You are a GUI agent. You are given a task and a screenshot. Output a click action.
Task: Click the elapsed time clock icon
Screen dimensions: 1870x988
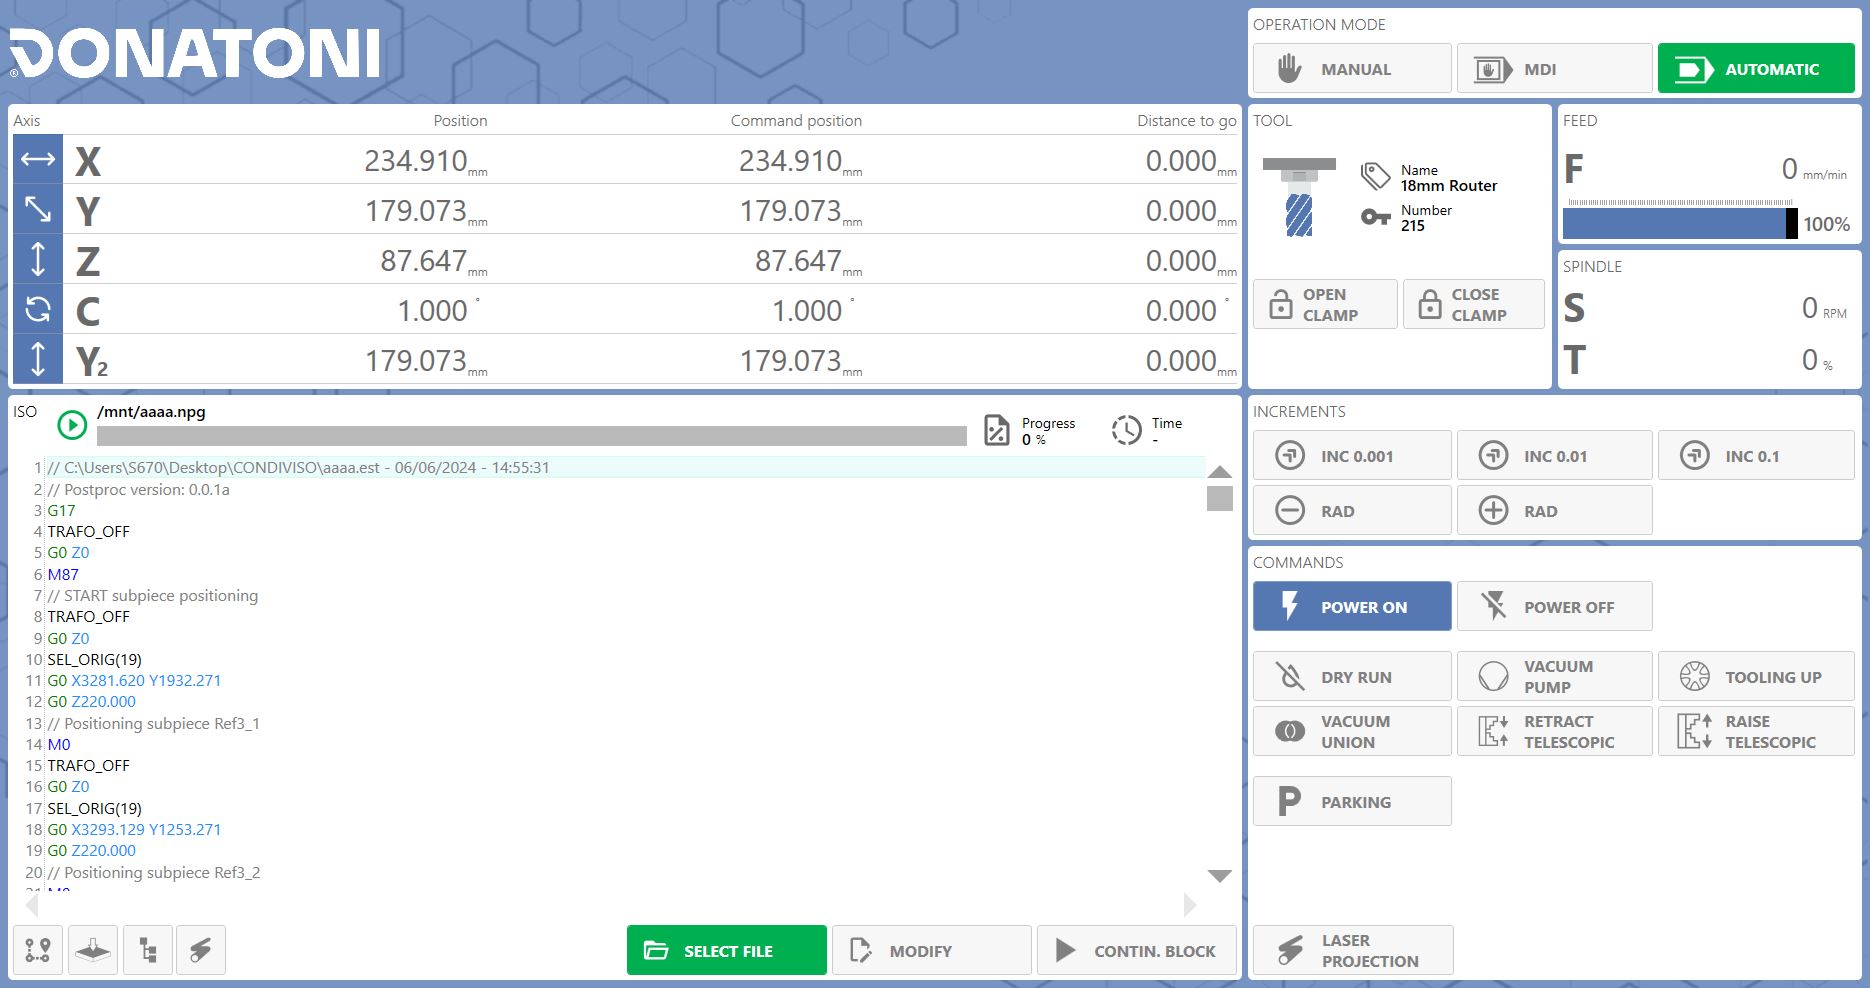pyautogui.click(x=1126, y=430)
